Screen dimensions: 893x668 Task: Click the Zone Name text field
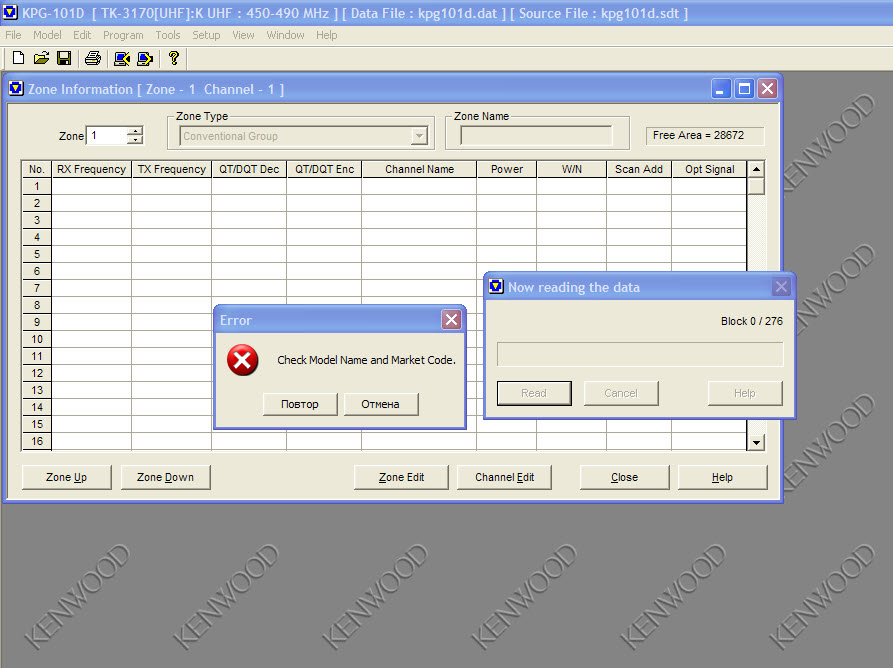pos(536,136)
